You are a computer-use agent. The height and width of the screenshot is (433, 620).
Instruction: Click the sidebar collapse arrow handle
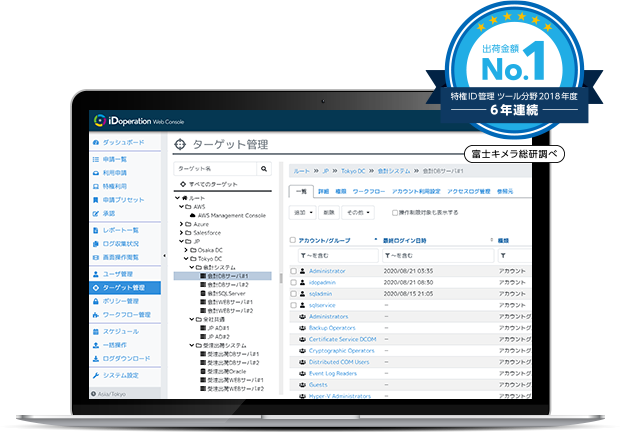[x=164, y=256]
